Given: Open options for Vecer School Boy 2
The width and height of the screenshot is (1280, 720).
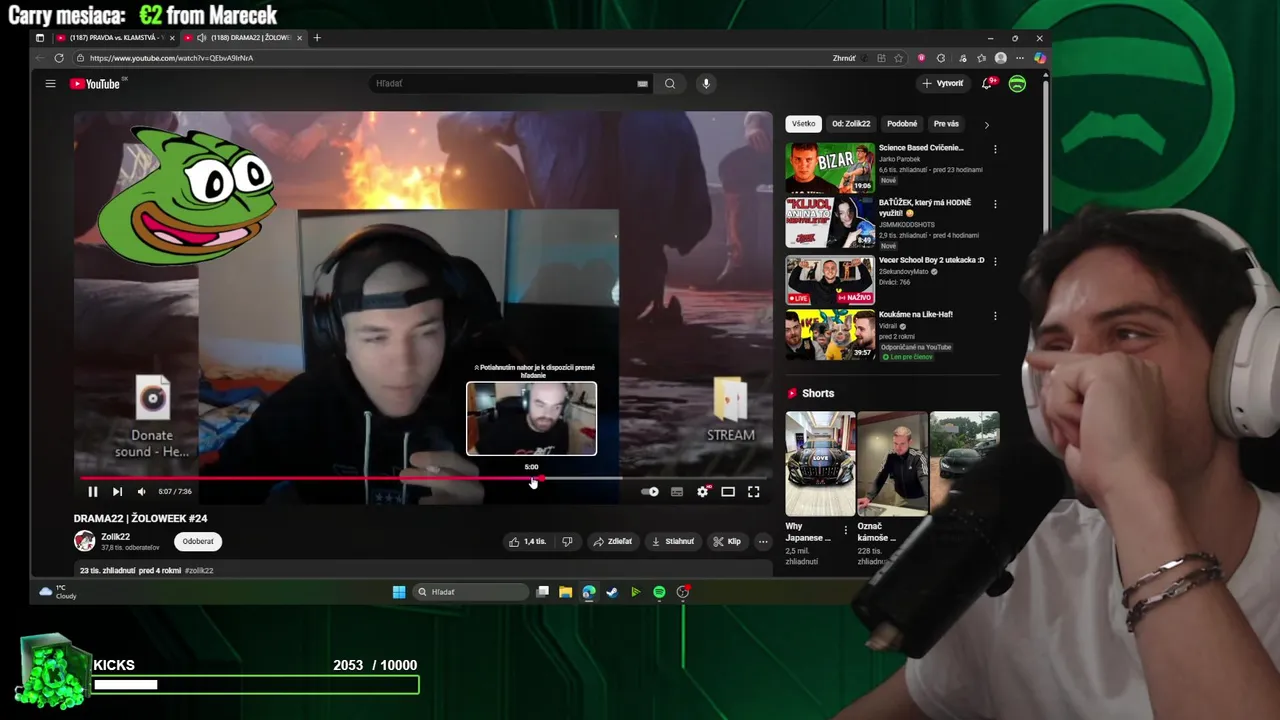Looking at the screenshot, I should click(995, 260).
